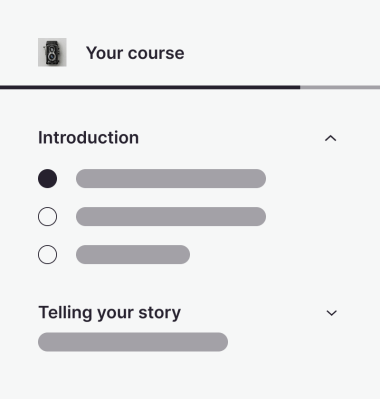The height and width of the screenshot is (399, 380).
Task: Click the light remaining portion of progress bar
Action: pyautogui.click(x=340, y=87)
